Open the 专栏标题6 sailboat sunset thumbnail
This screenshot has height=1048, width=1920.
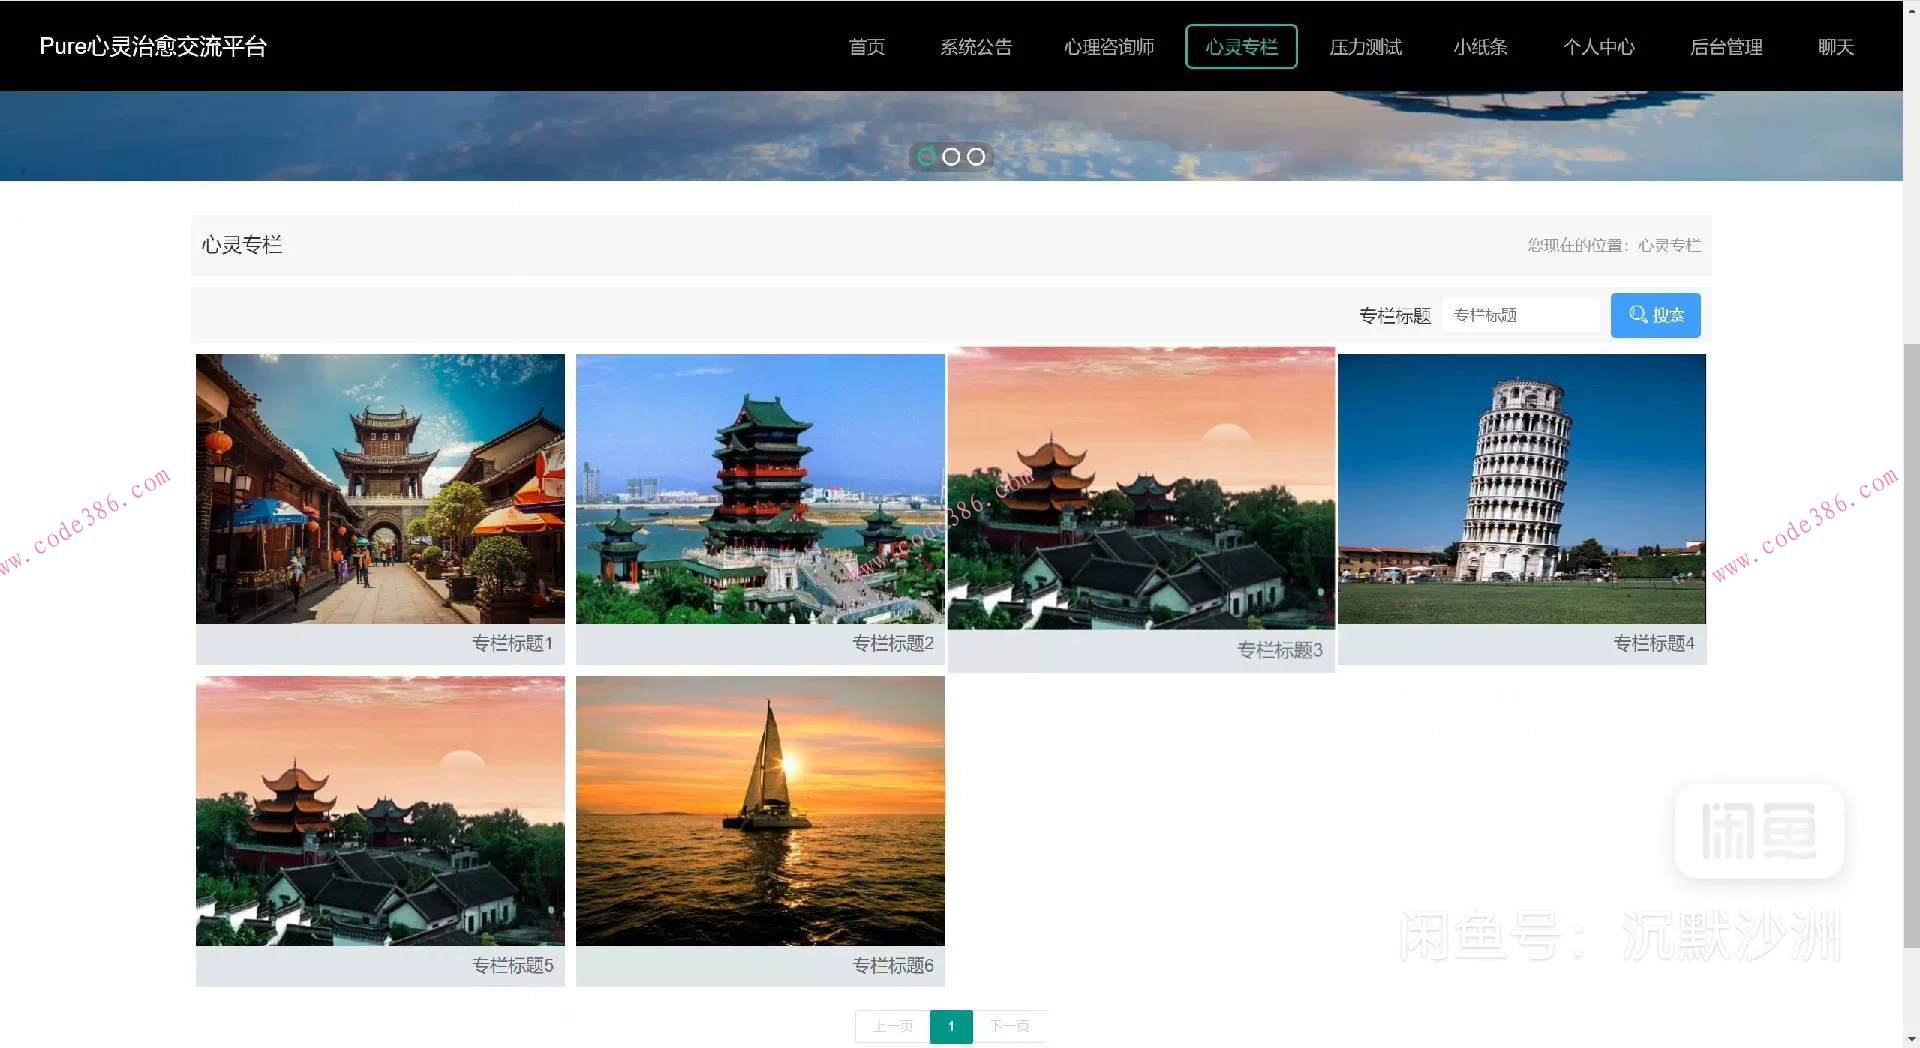click(x=760, y=811)
